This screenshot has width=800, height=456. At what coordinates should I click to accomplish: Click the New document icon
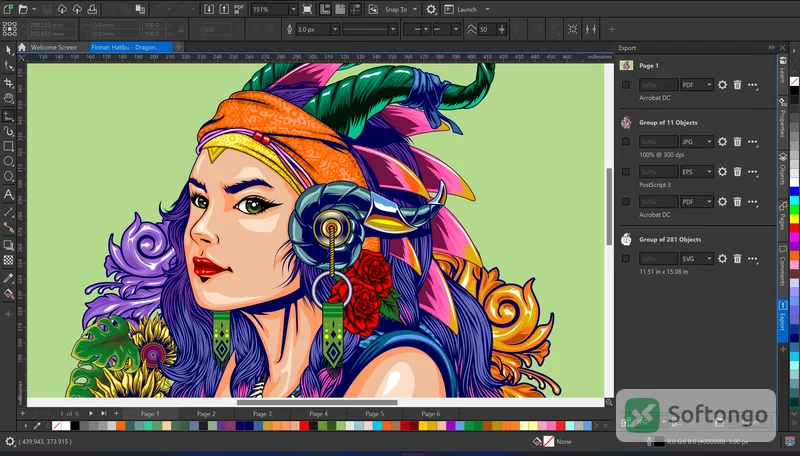8,9
